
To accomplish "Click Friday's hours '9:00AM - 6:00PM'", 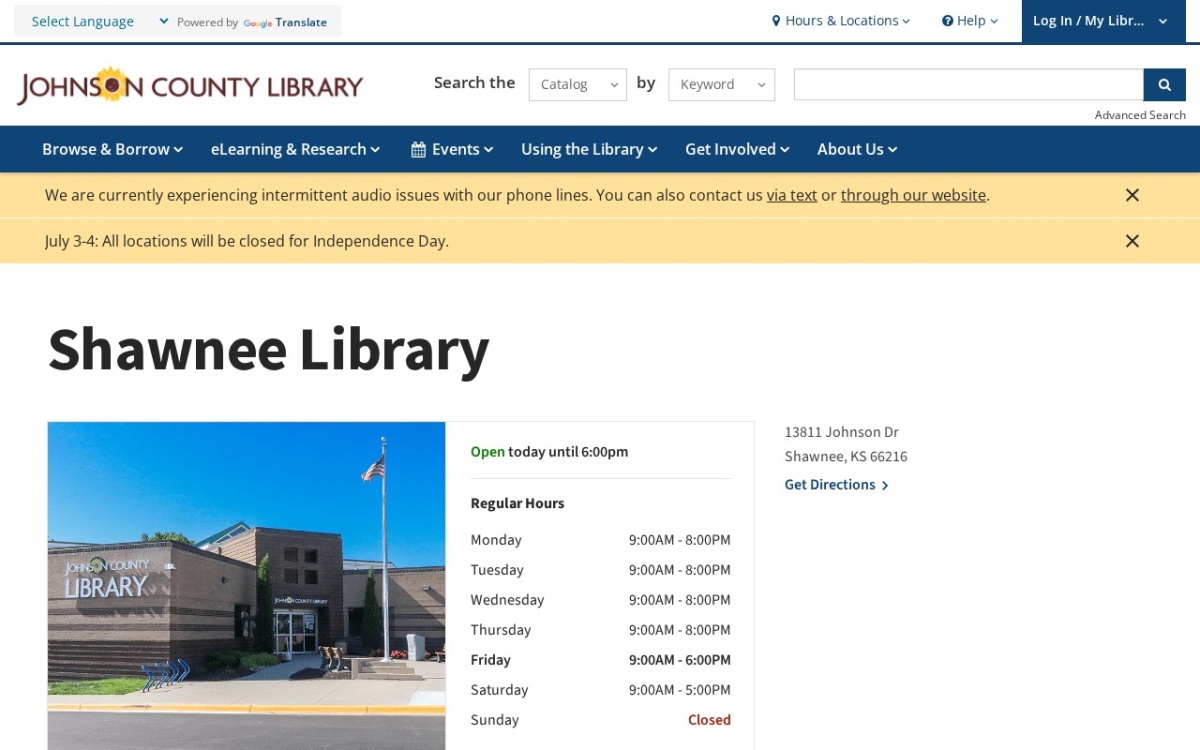I will click(x=680, y=660).
